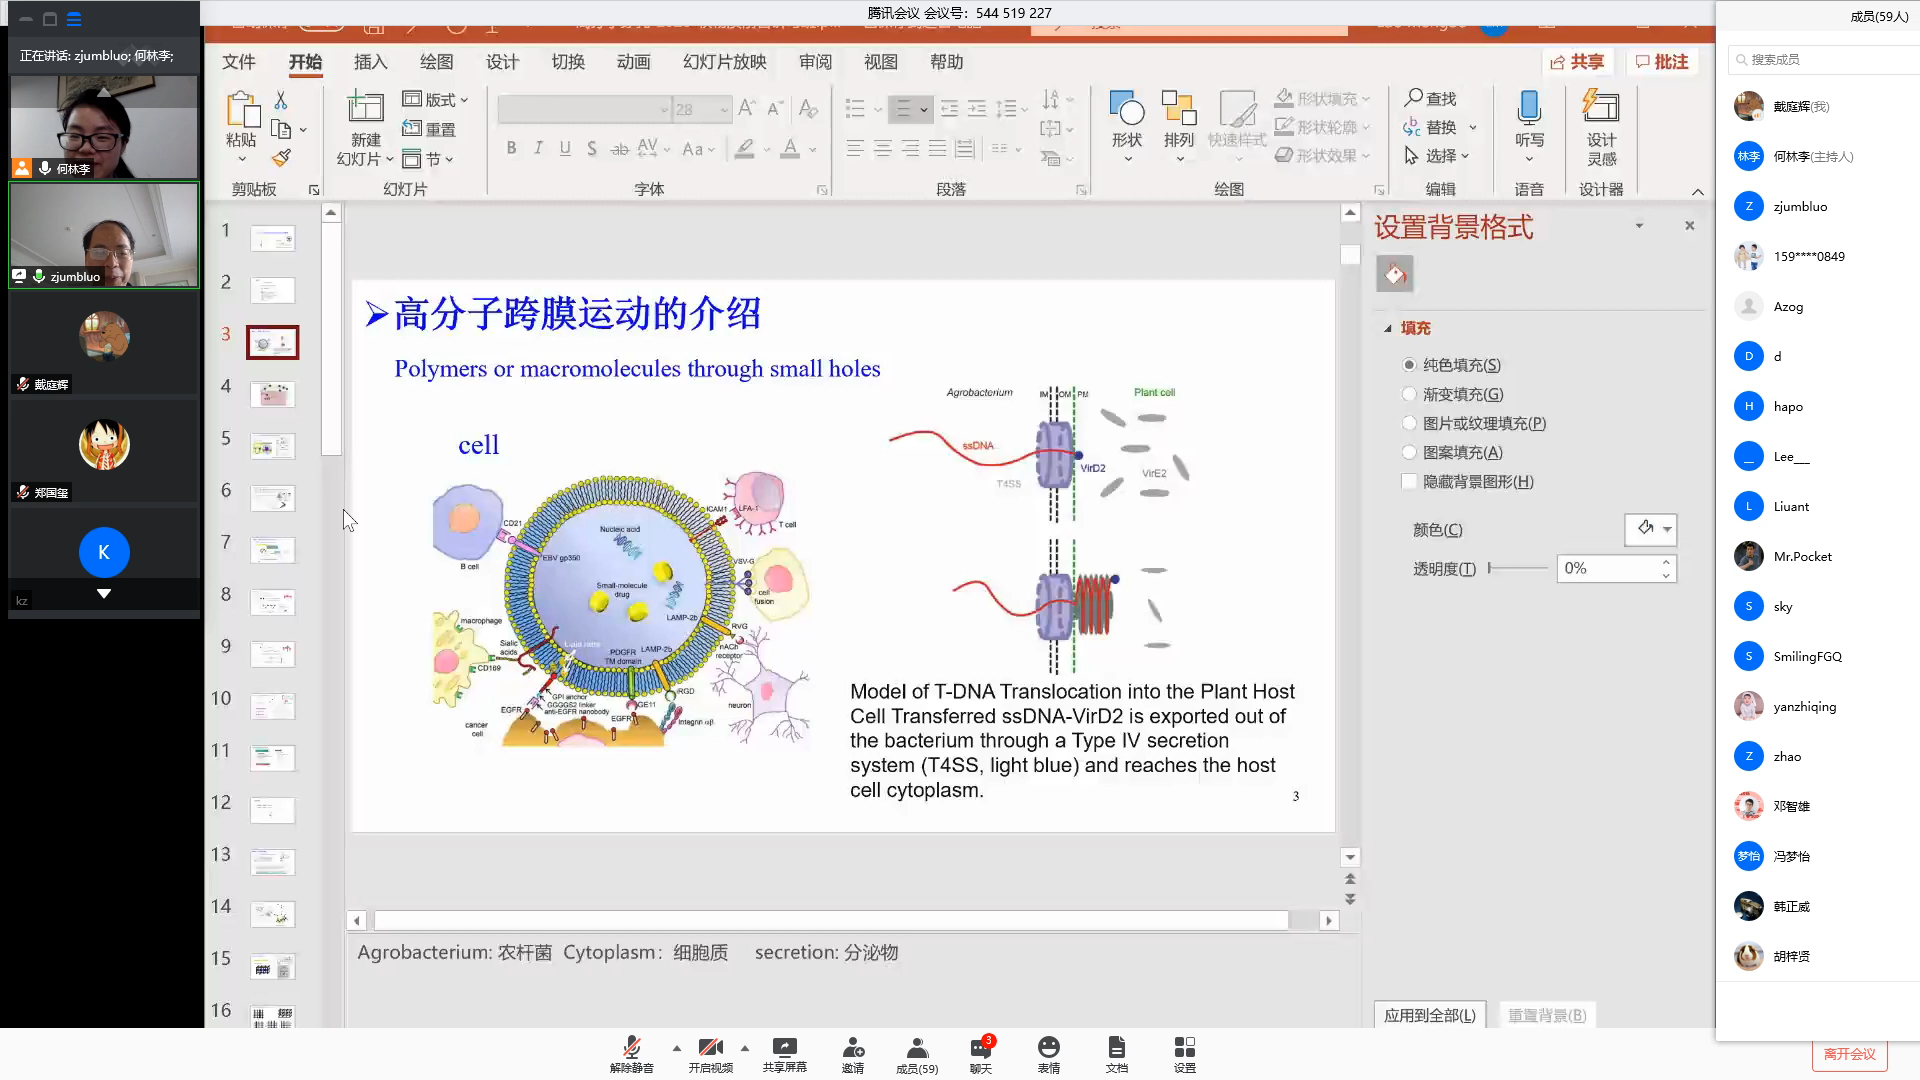
Task: Open the Designer ideas icon
Action: pyautogui.click(x=1600, y=108)
